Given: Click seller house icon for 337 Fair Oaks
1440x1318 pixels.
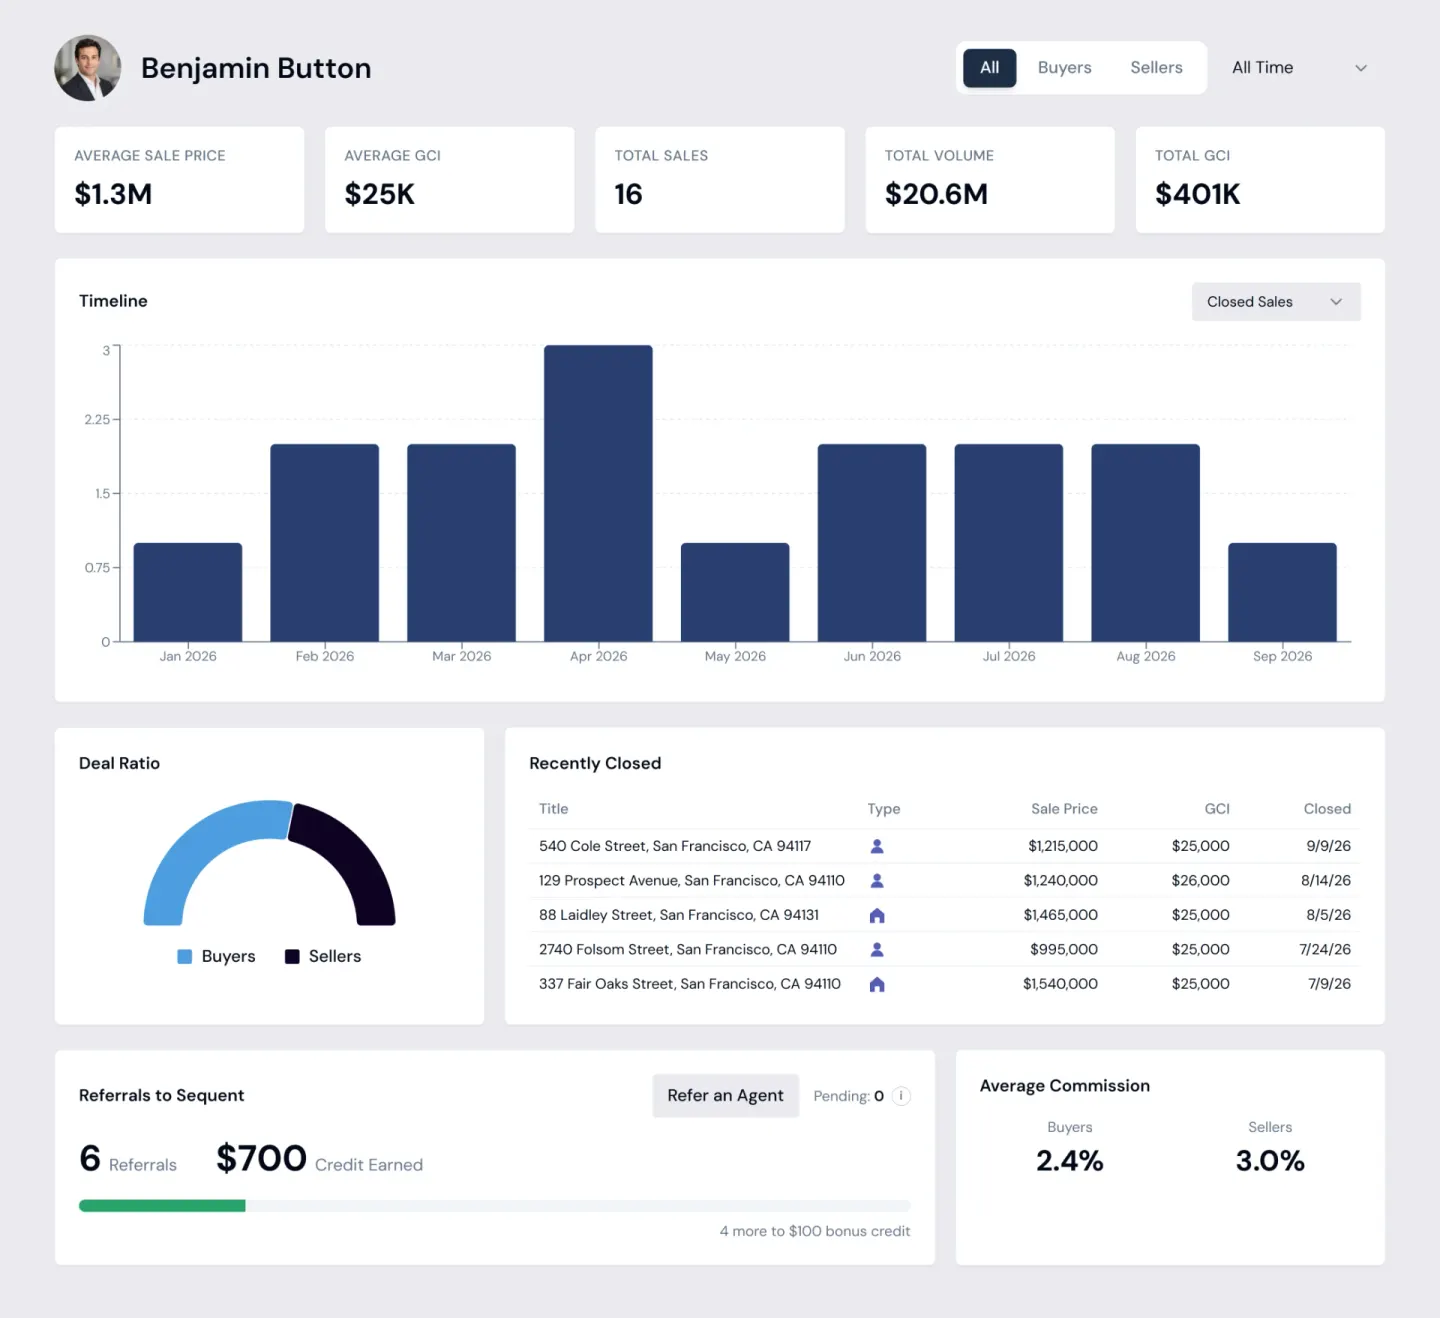Looking at the screenshot, I should (877, 984).
